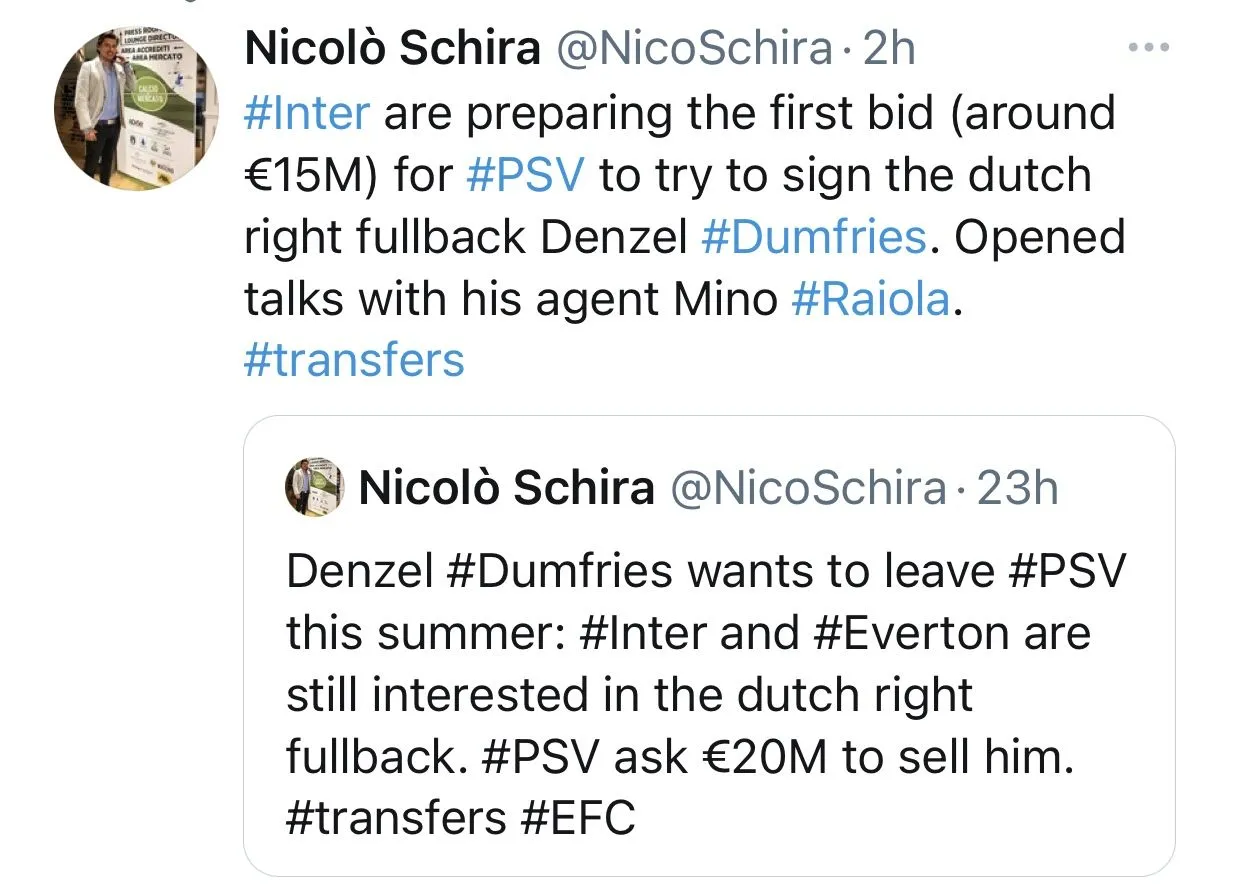Open the @NicoSchira handle beside 2h timestamp

click(x=694, y=49)
